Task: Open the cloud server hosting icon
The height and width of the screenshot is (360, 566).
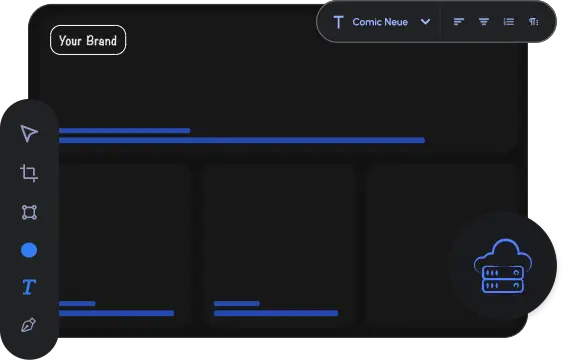Action: (503, 265)
